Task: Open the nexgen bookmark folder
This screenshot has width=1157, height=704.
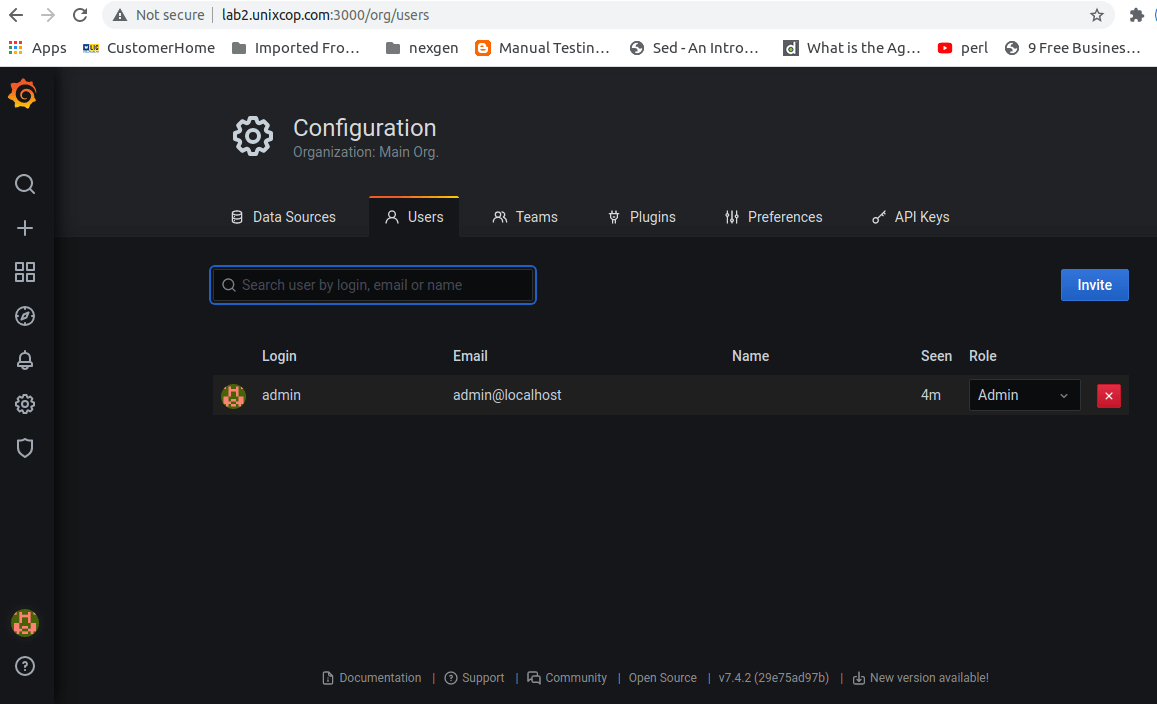Action: (421, 48)
